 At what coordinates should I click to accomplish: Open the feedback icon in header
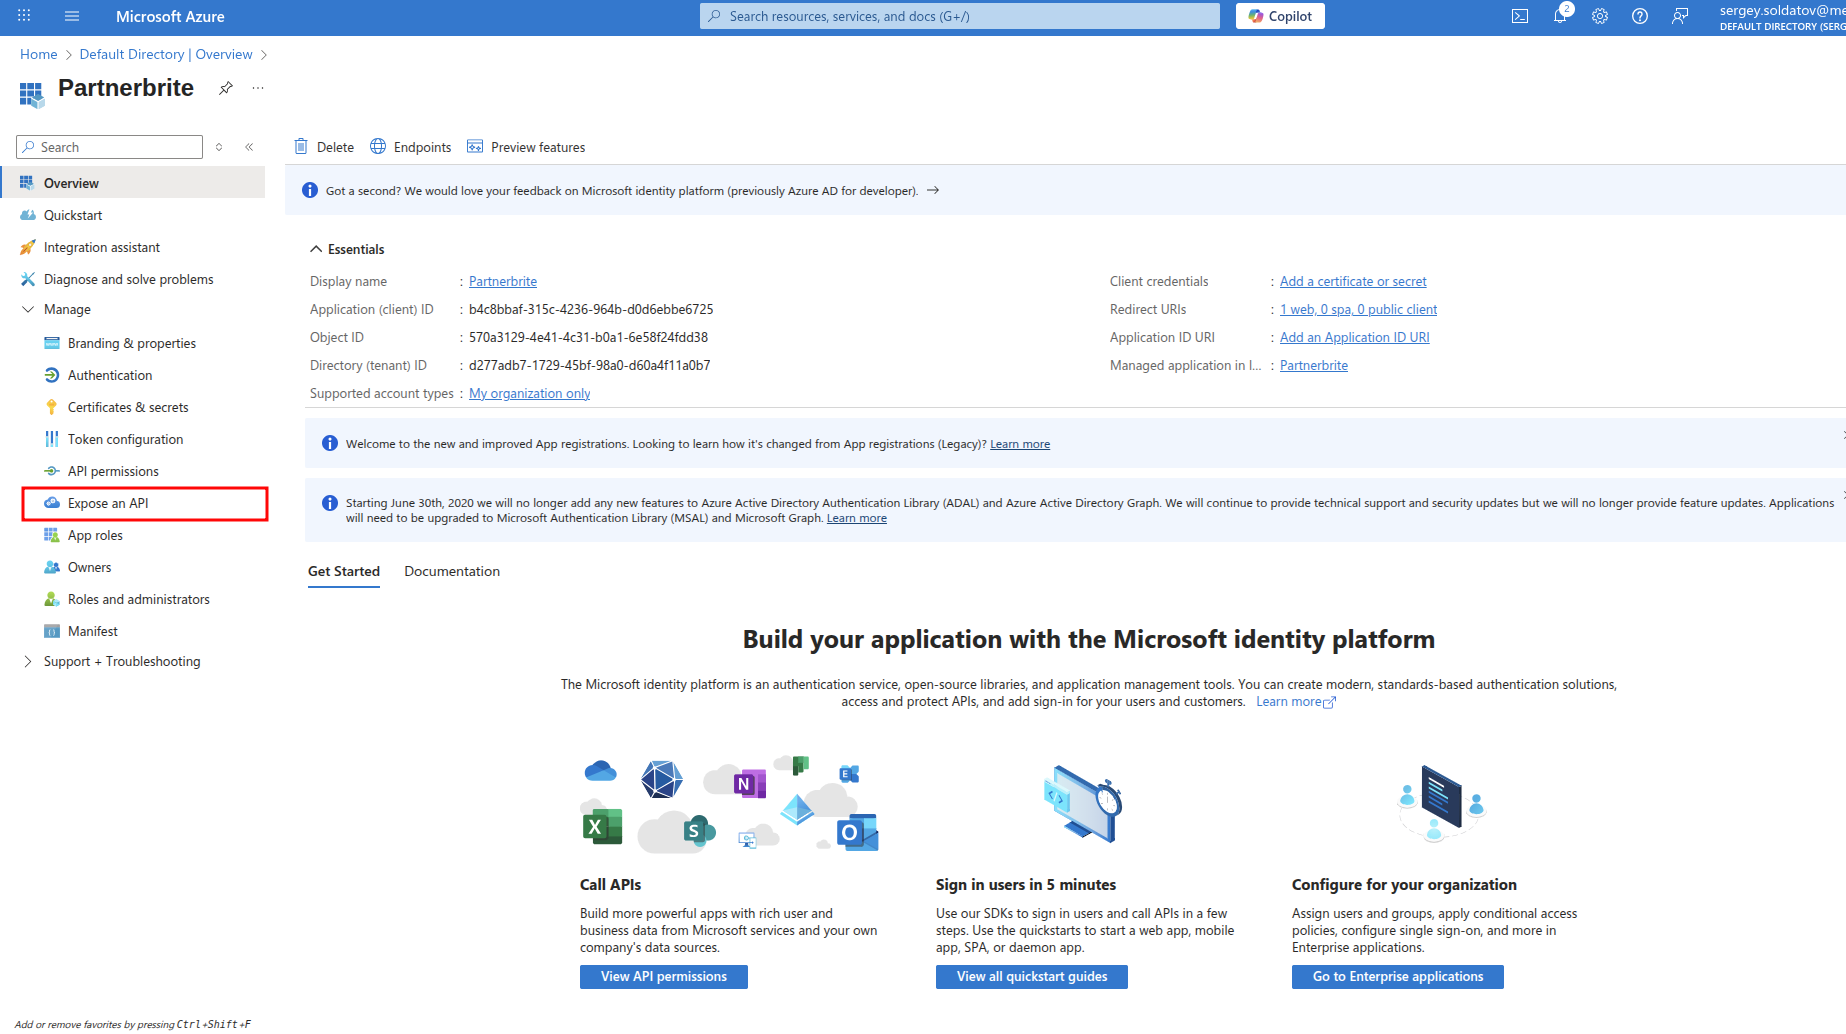[x=1680, y=16]
